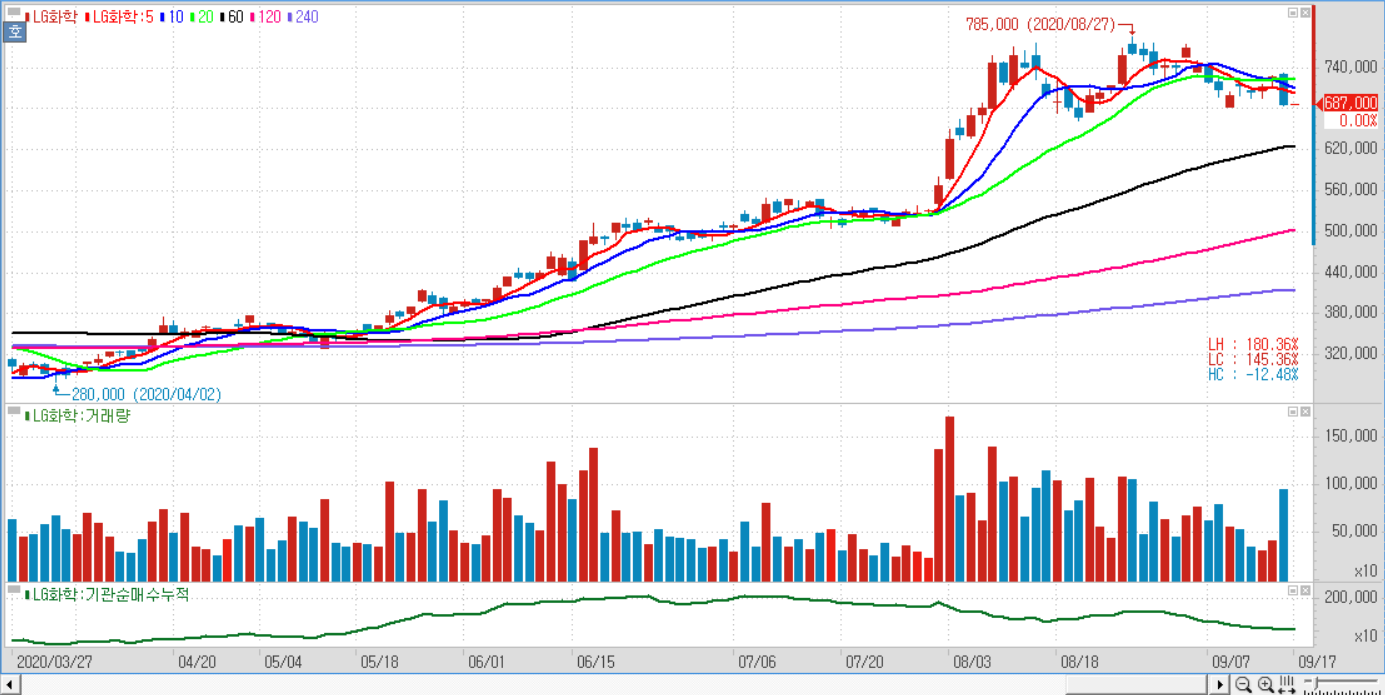Click the 100,000 volume axis label
Image resolution: width=1385 pixels, height=695 pixels.
(x=1351, y=484)
